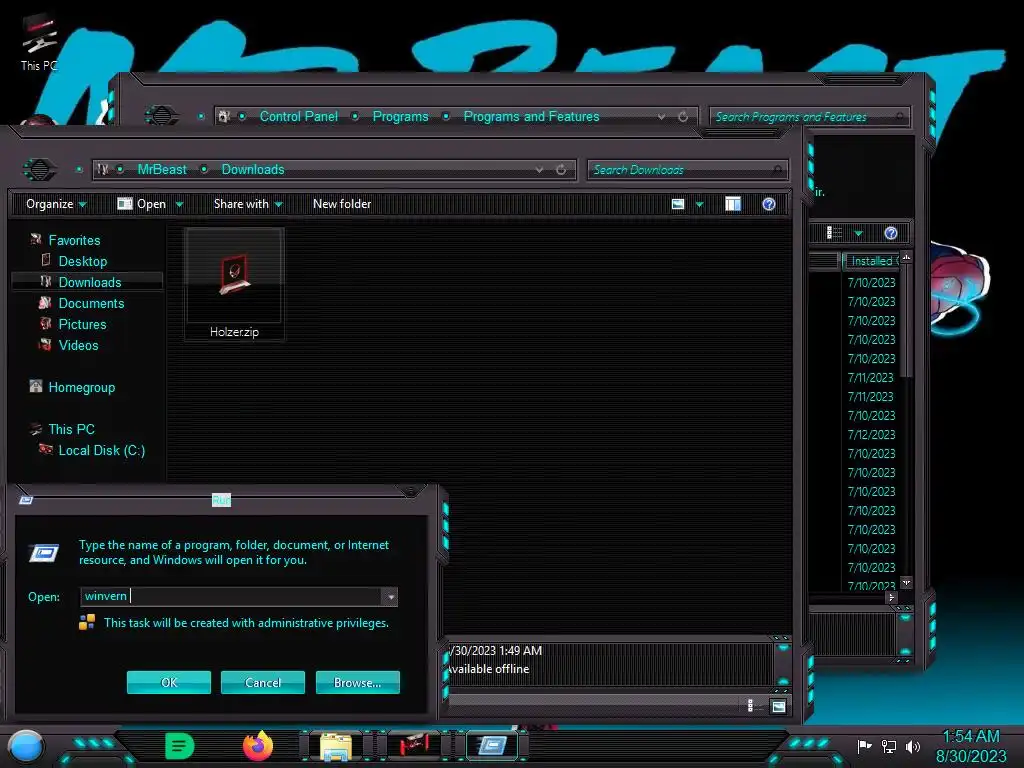Expand Run dialog Open combo box arrow
The height and width of the screenshot is (768, 1024).
coord(390,597)
